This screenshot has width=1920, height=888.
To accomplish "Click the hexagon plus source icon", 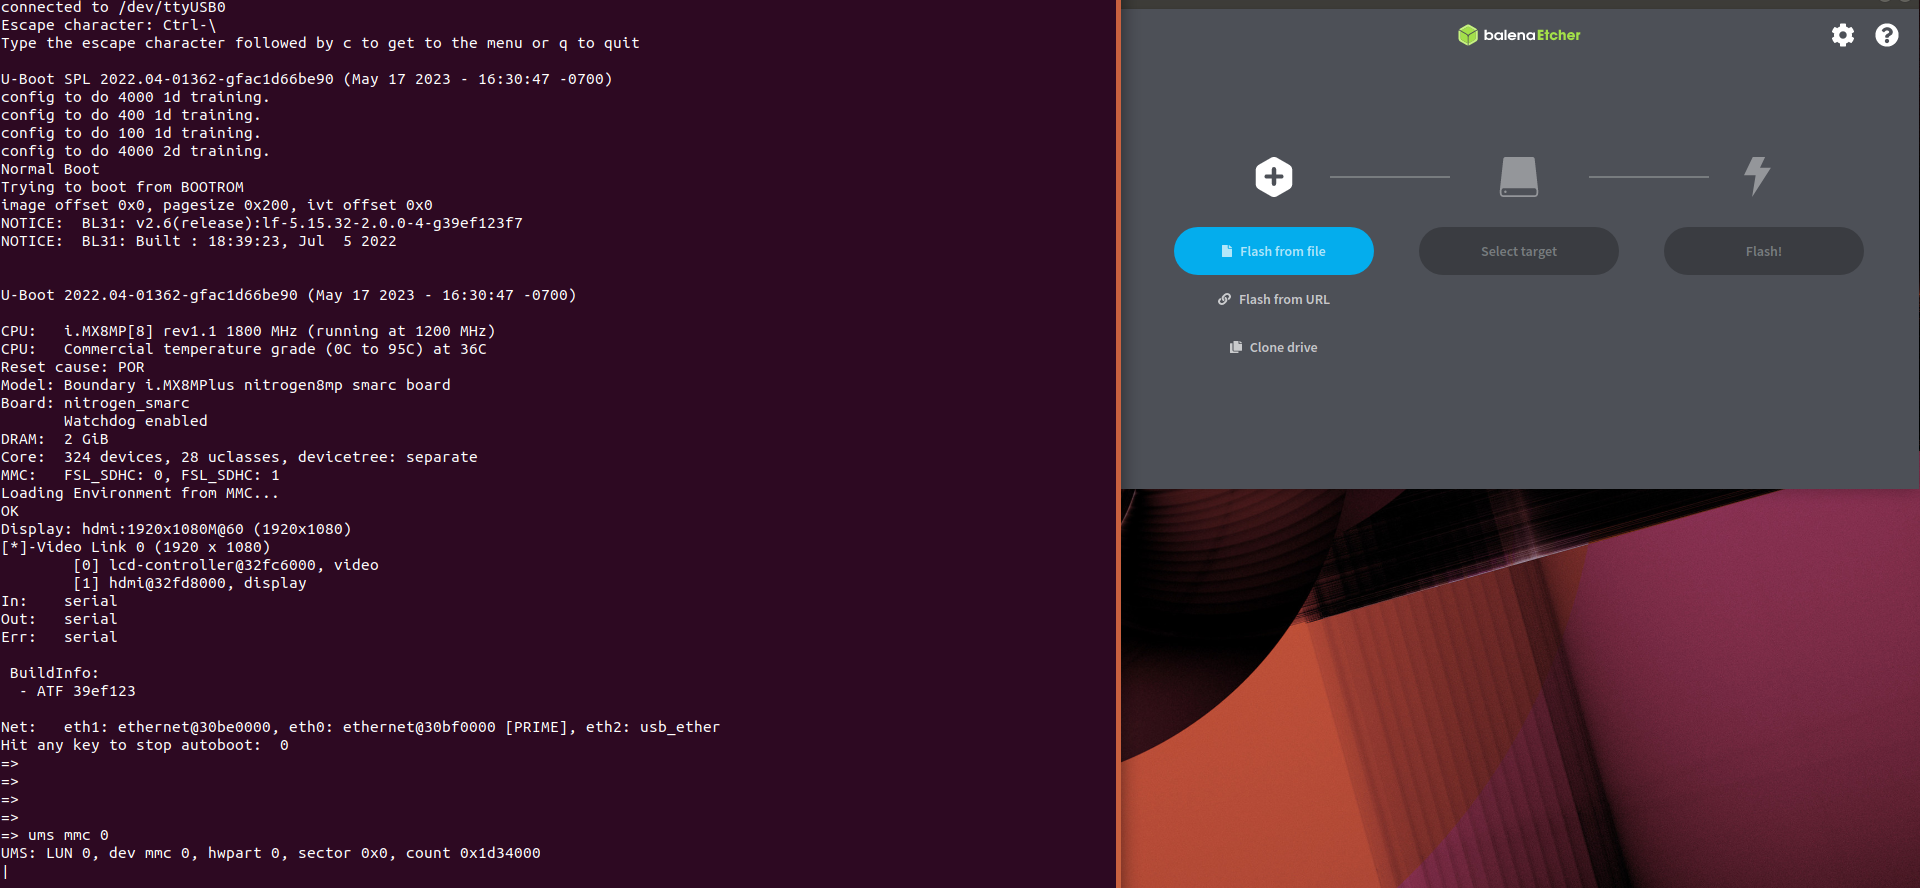I will tap(1273, 177).
